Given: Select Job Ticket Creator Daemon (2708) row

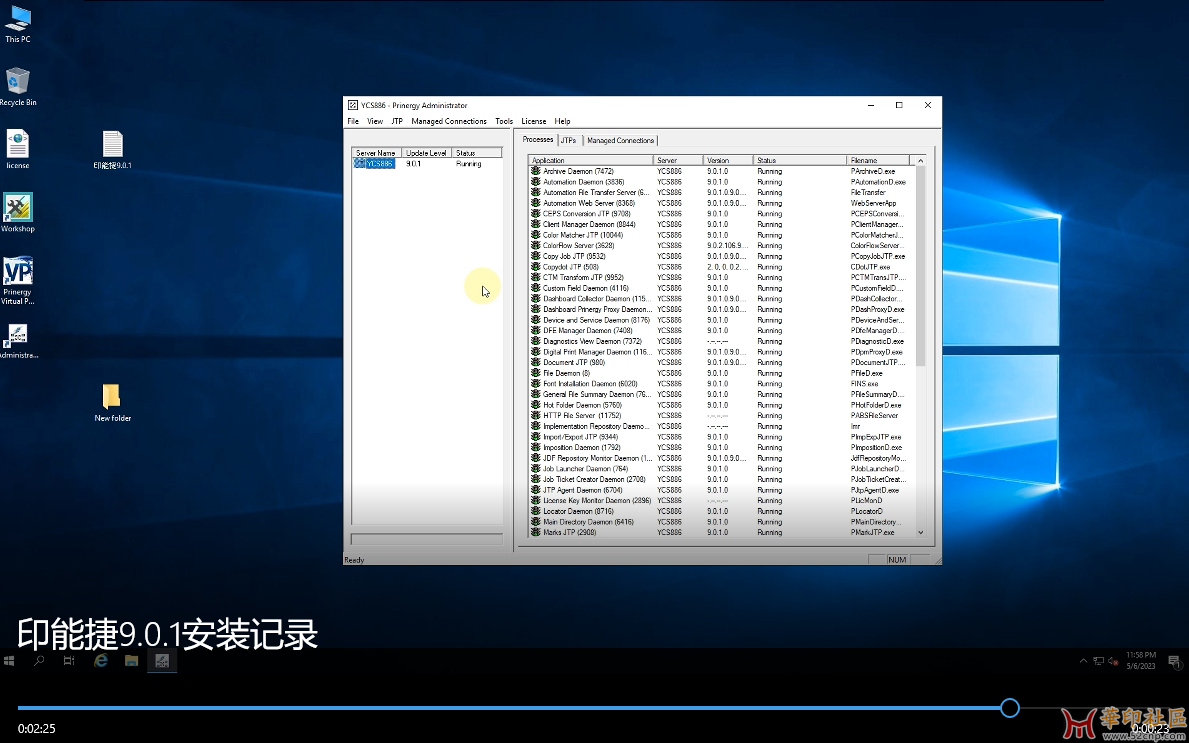Looking at the screenshot, I should (x=722, y=479).
